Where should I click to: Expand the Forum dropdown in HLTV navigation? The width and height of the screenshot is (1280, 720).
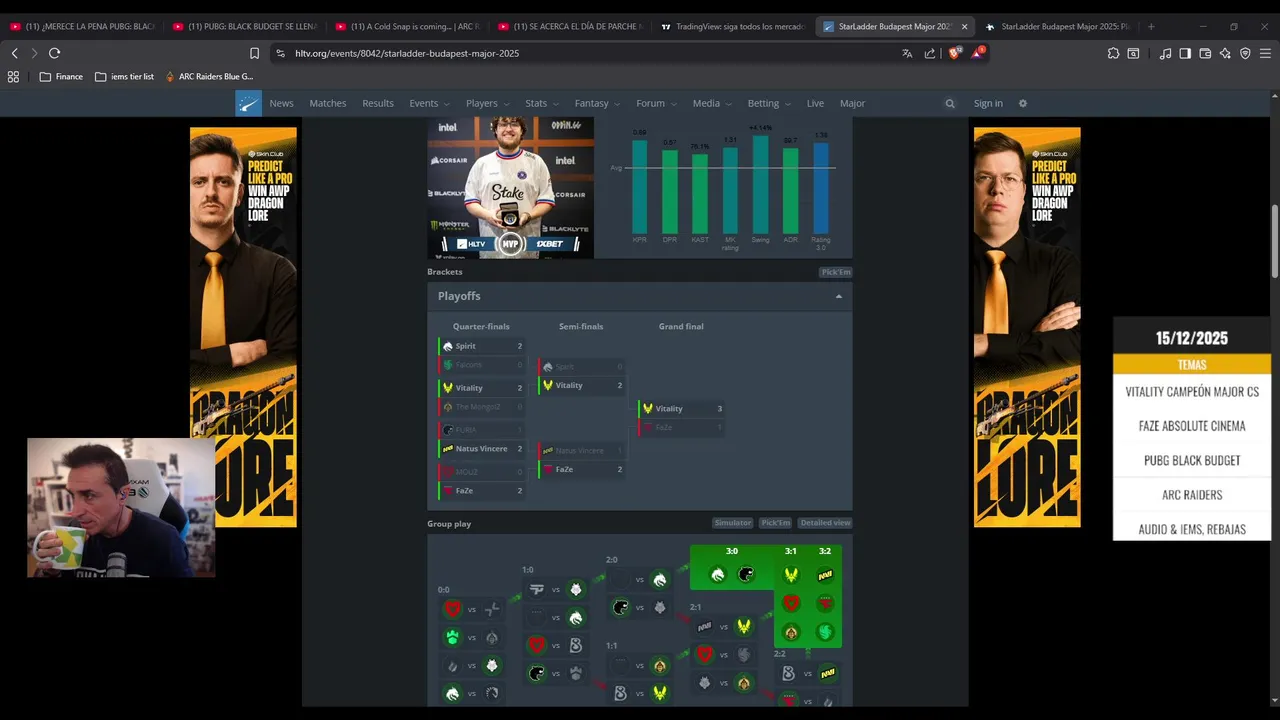[656, 103]
